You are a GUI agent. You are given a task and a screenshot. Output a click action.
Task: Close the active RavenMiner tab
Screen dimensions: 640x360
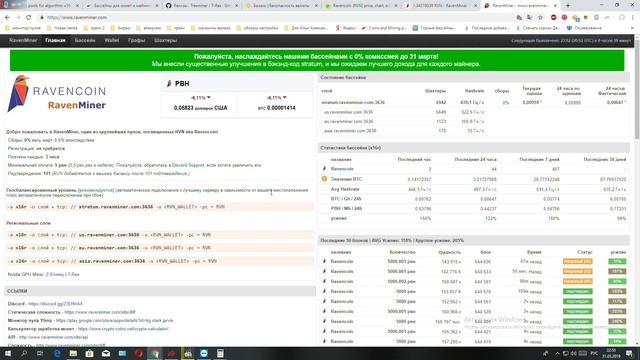pyautogui.click(x=555, y=6)
